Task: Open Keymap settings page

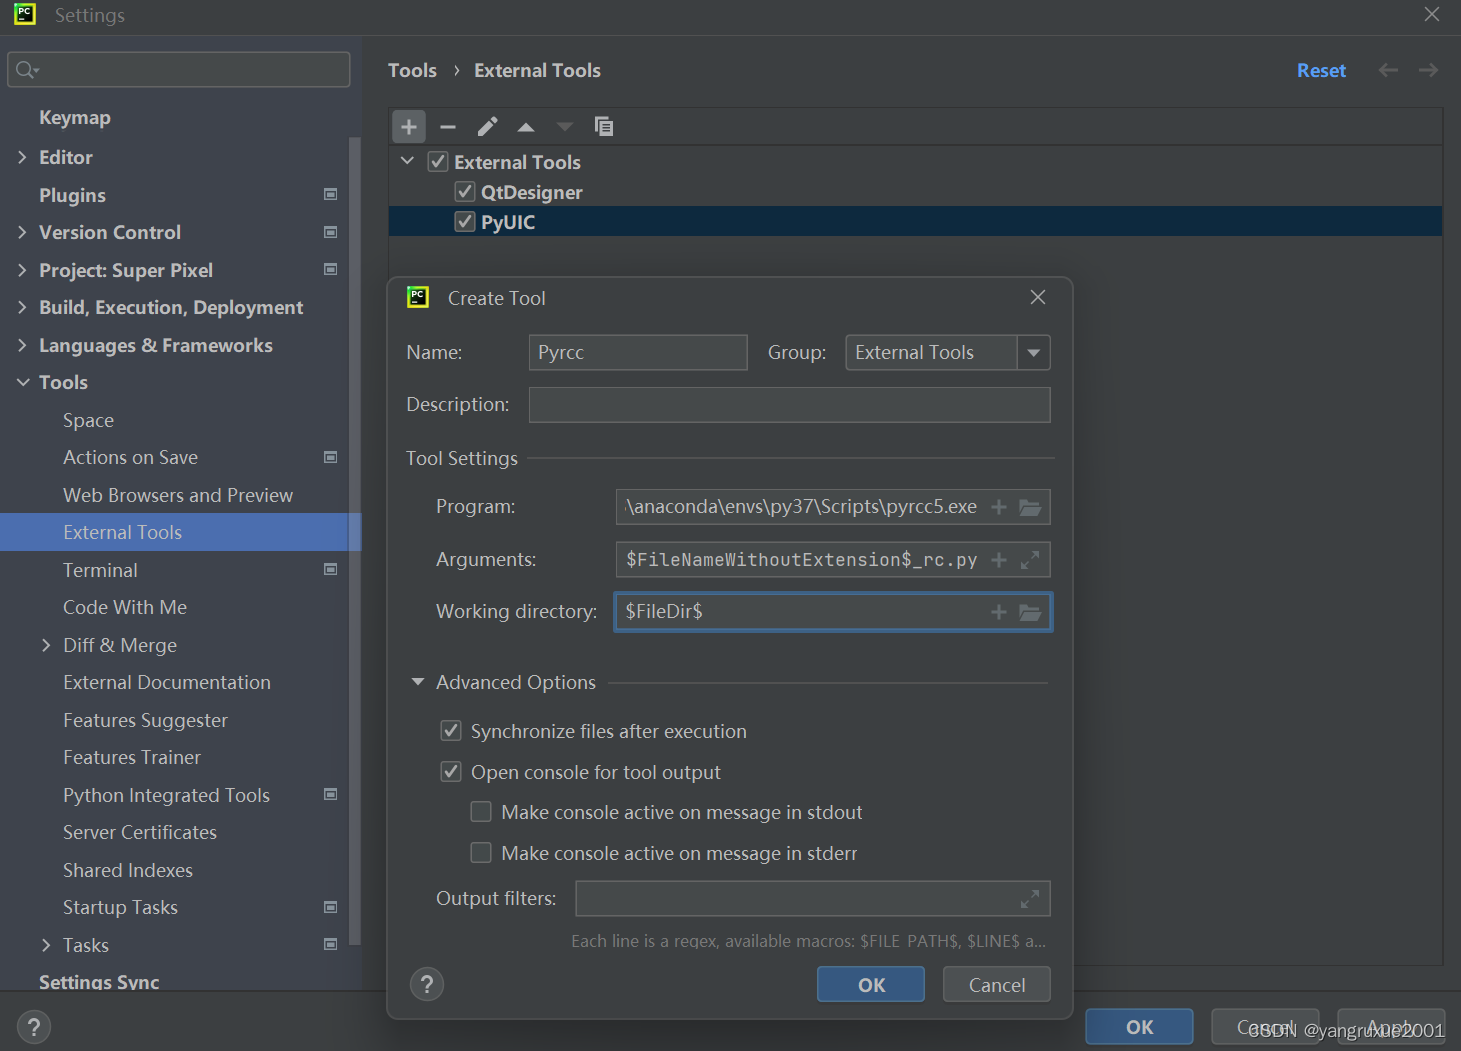Action: (75, 118)
